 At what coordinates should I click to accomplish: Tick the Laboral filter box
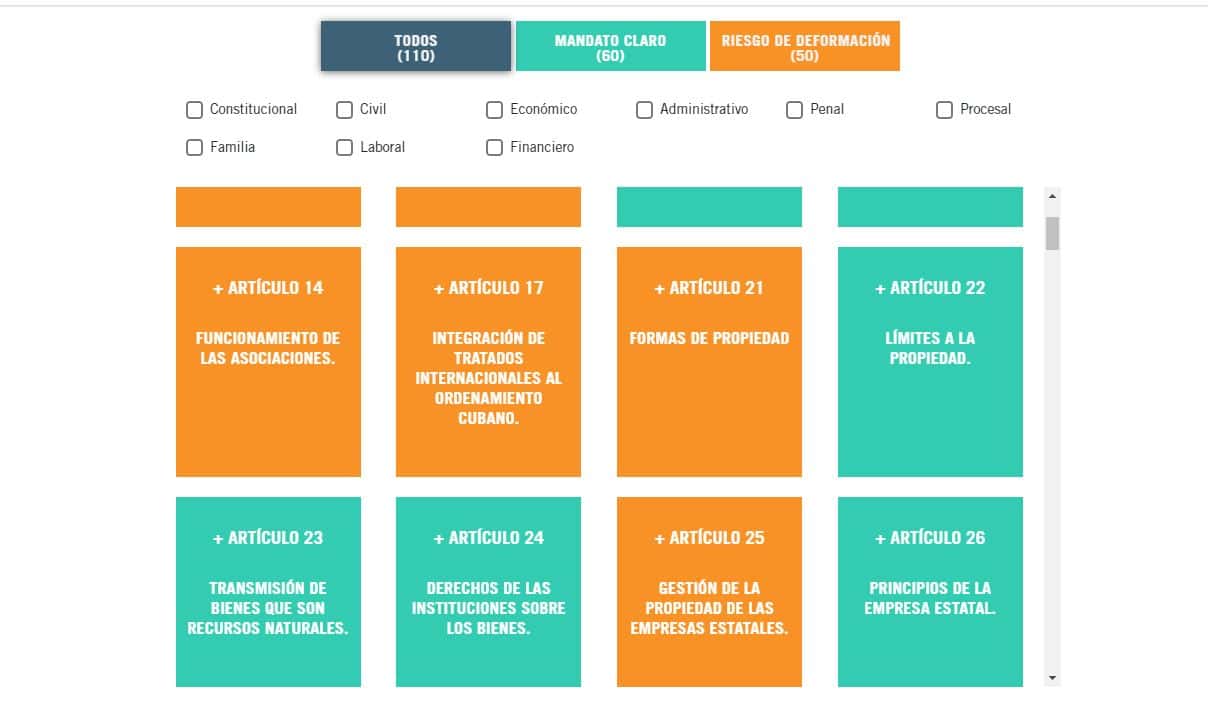(344, 148)
